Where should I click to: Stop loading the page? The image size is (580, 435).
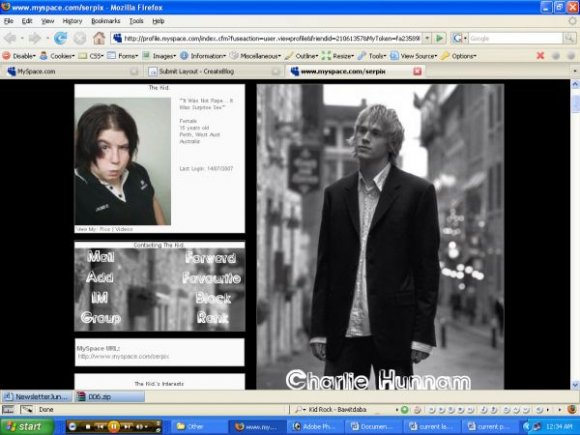79,38
